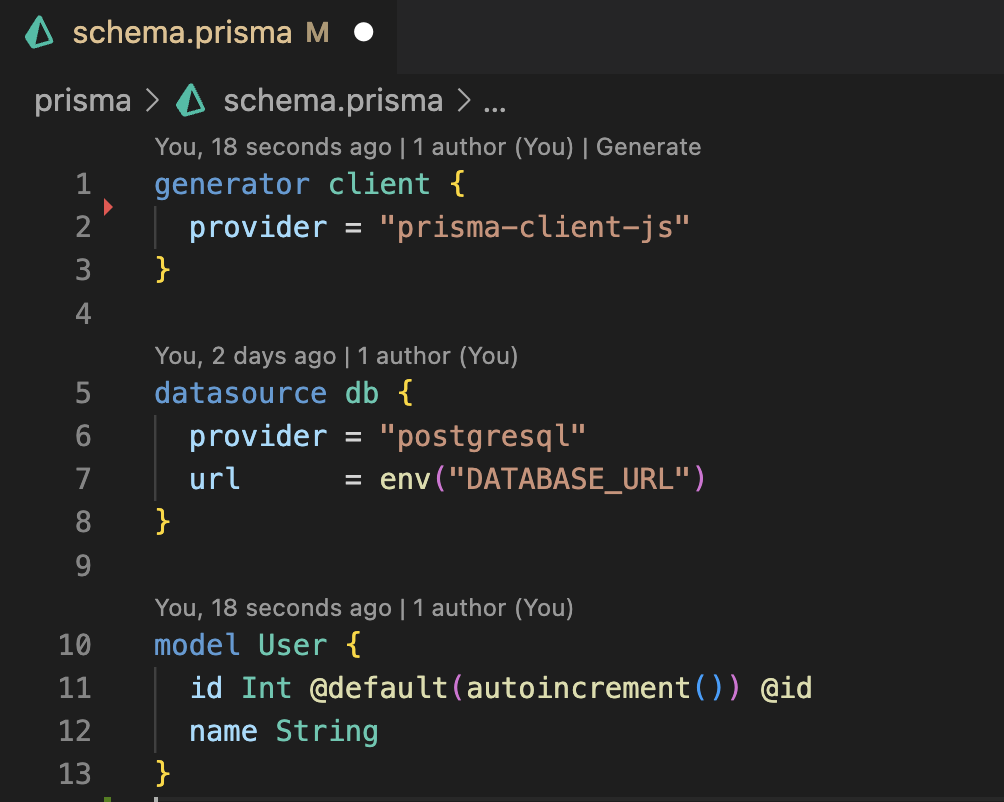The image size is (1004, 802).
Task: Click 'provider' on line 6
Action: [258, 438]
